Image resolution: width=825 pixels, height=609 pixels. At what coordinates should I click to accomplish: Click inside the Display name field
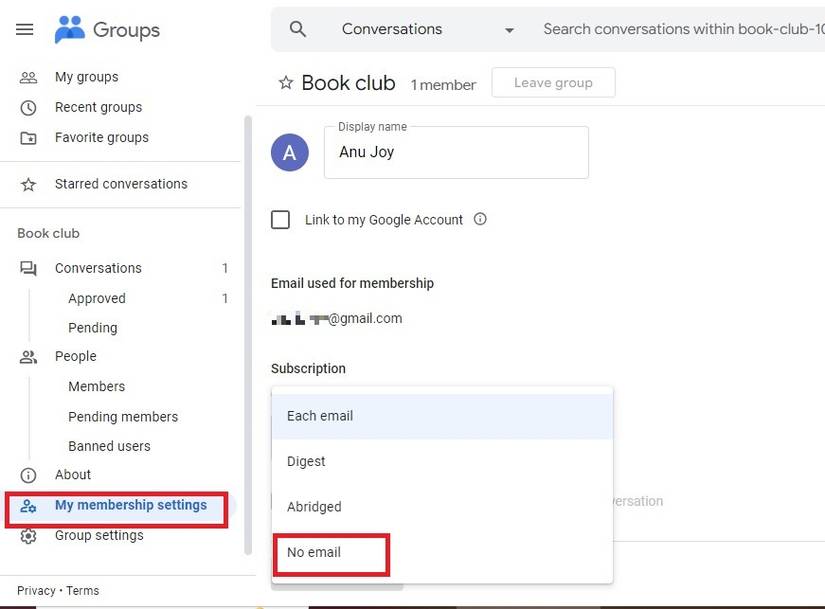click(x=456, y=153)
